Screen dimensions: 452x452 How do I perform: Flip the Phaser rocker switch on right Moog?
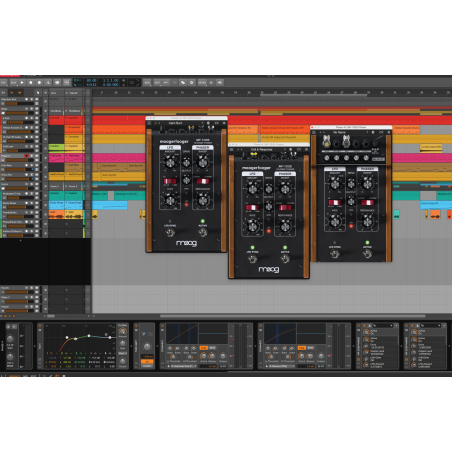click(x=367, y=202)
